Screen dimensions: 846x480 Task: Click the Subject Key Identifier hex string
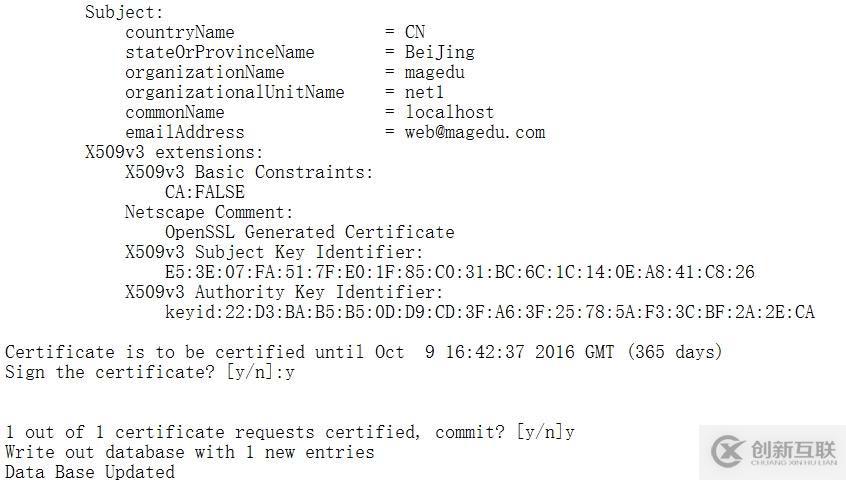point(459,272)
